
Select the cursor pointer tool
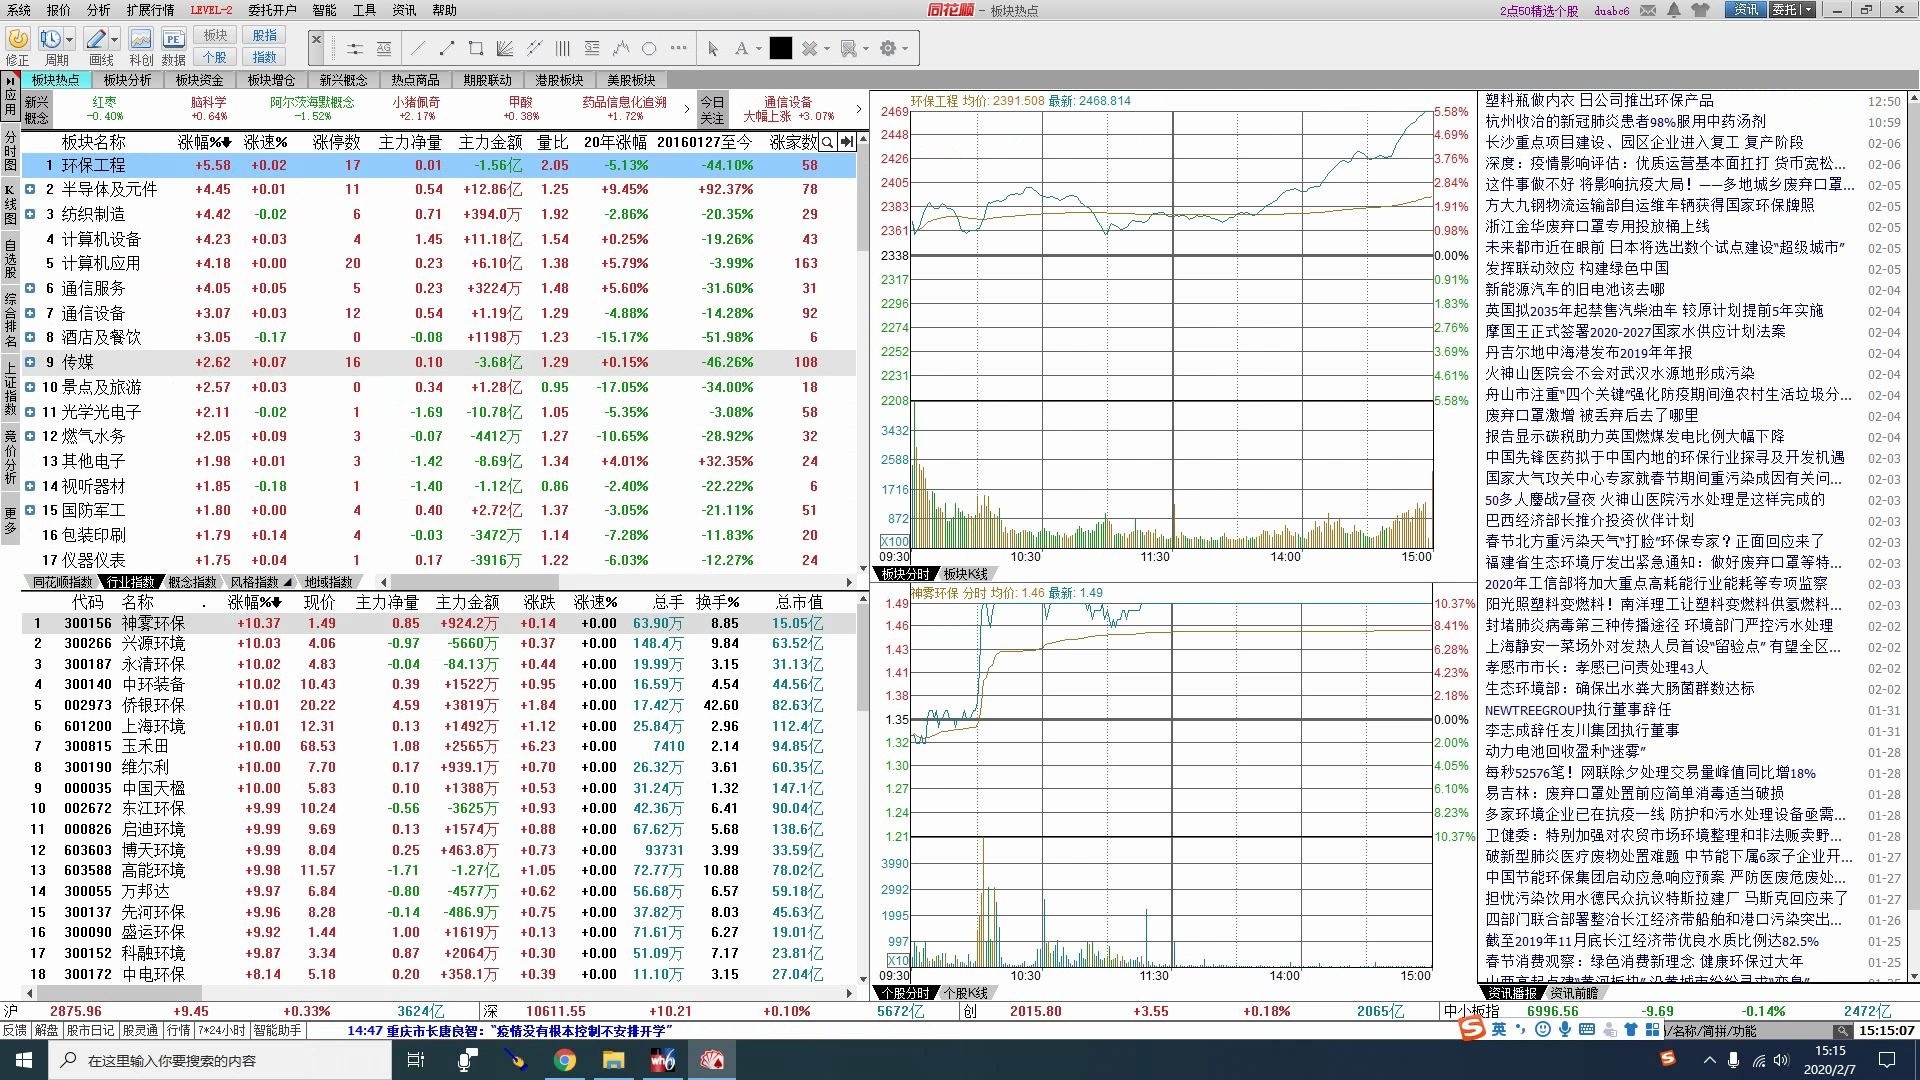click(x=712, y=48)
